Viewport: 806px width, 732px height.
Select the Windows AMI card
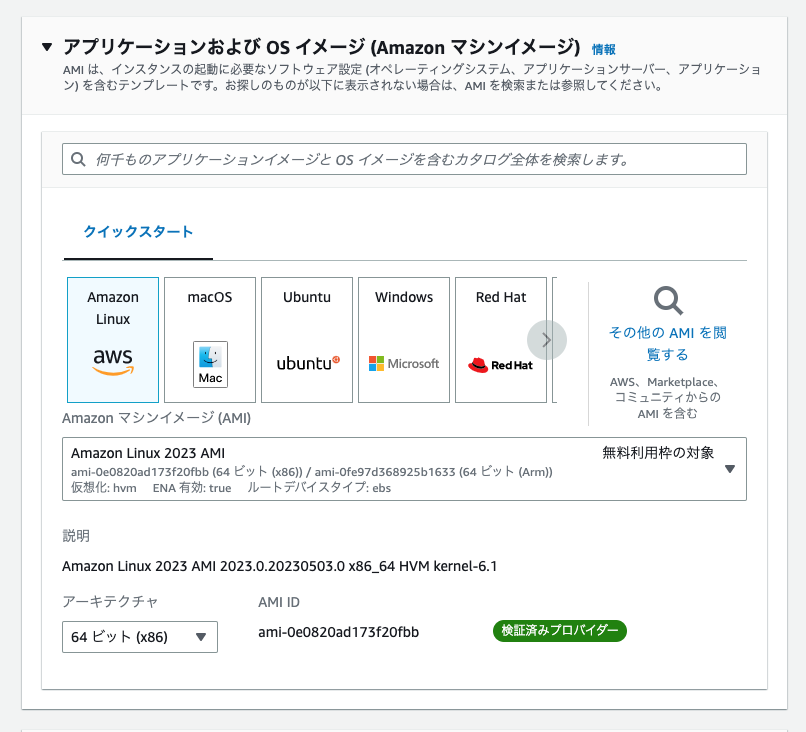404,340
